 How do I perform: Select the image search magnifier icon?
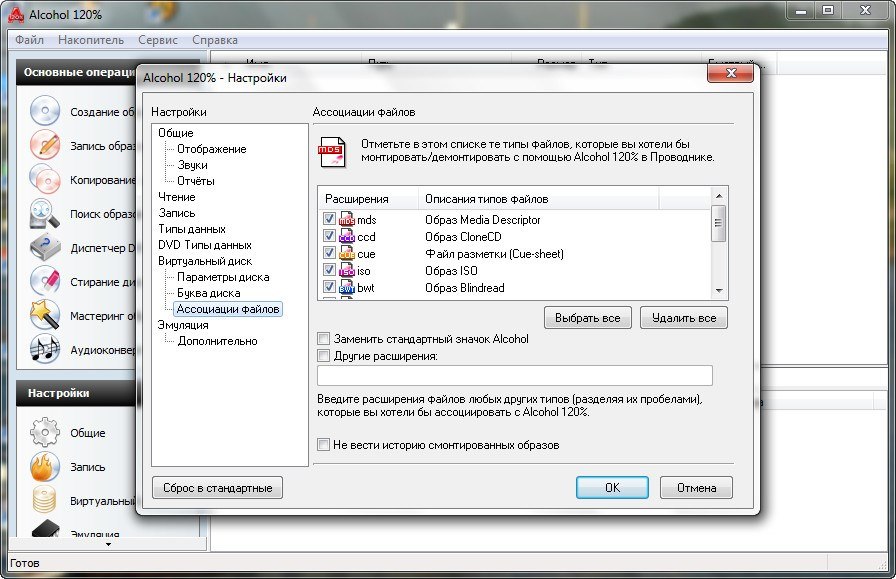click(x=45, y=213)
